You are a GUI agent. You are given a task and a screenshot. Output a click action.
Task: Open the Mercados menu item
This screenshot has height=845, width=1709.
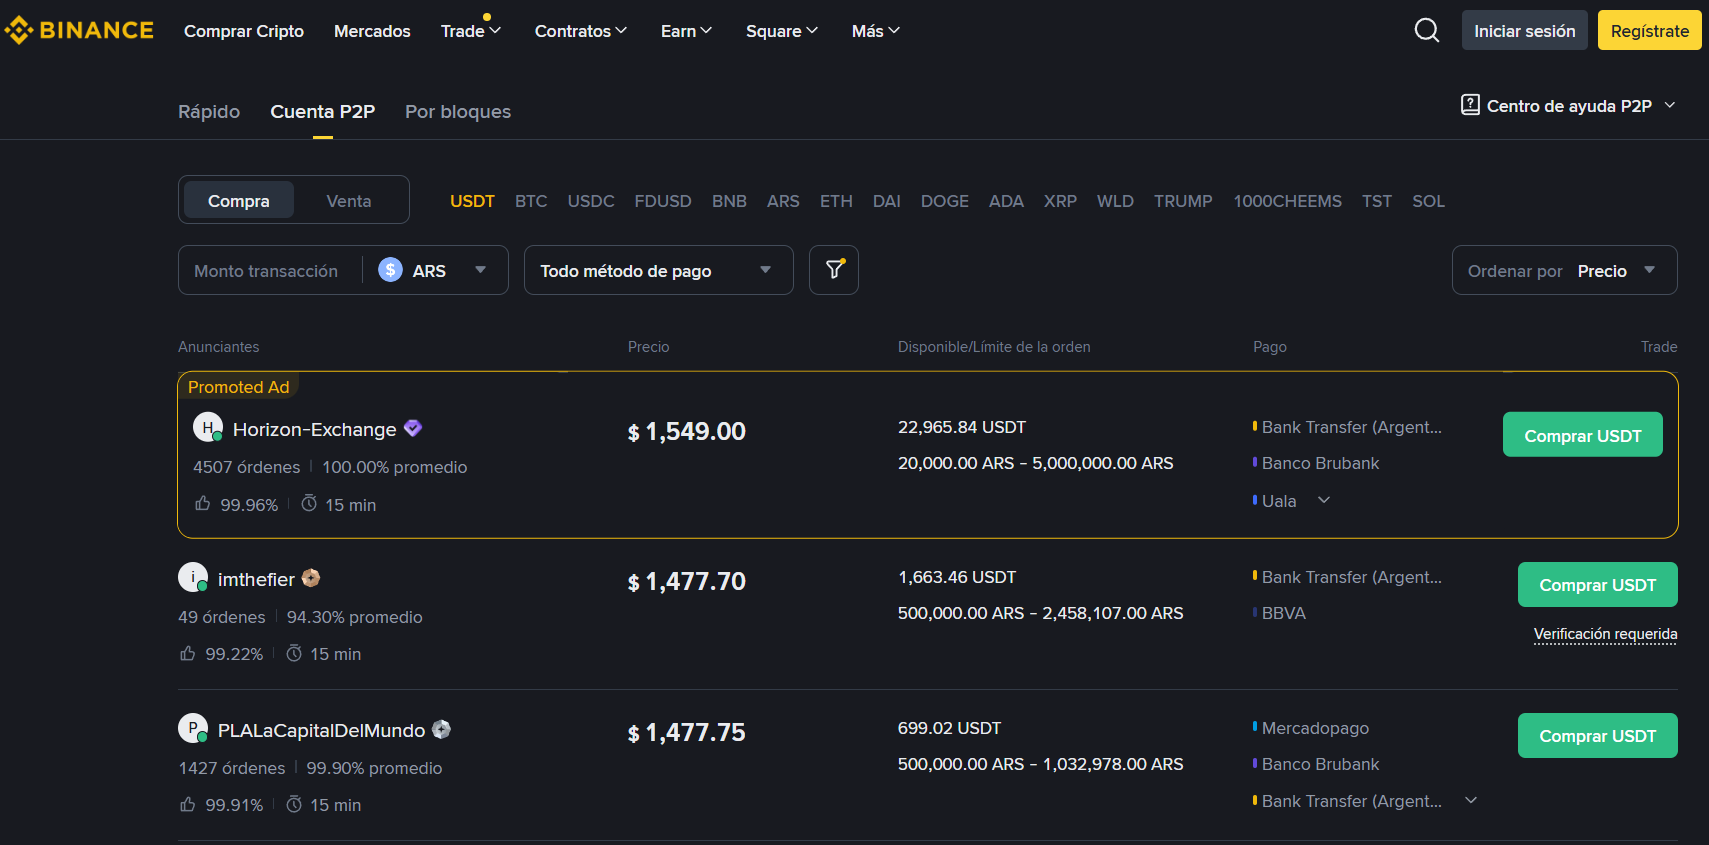pos(372,31)
